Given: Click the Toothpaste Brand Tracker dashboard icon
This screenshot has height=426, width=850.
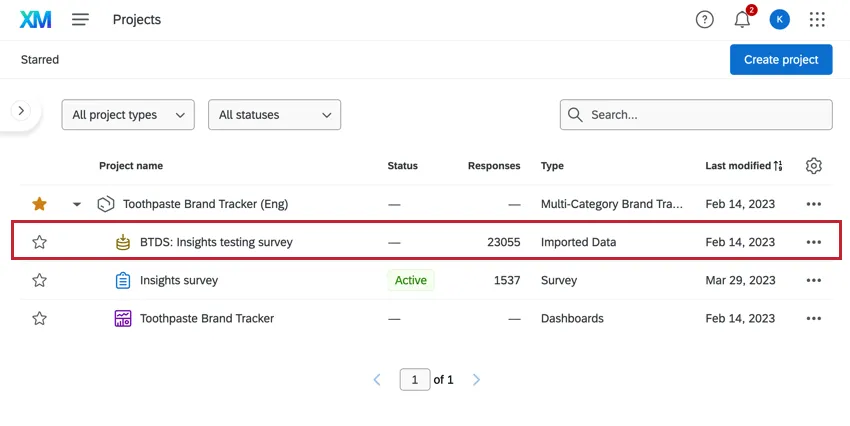Looking at the screenshot, I should [123, 319].
